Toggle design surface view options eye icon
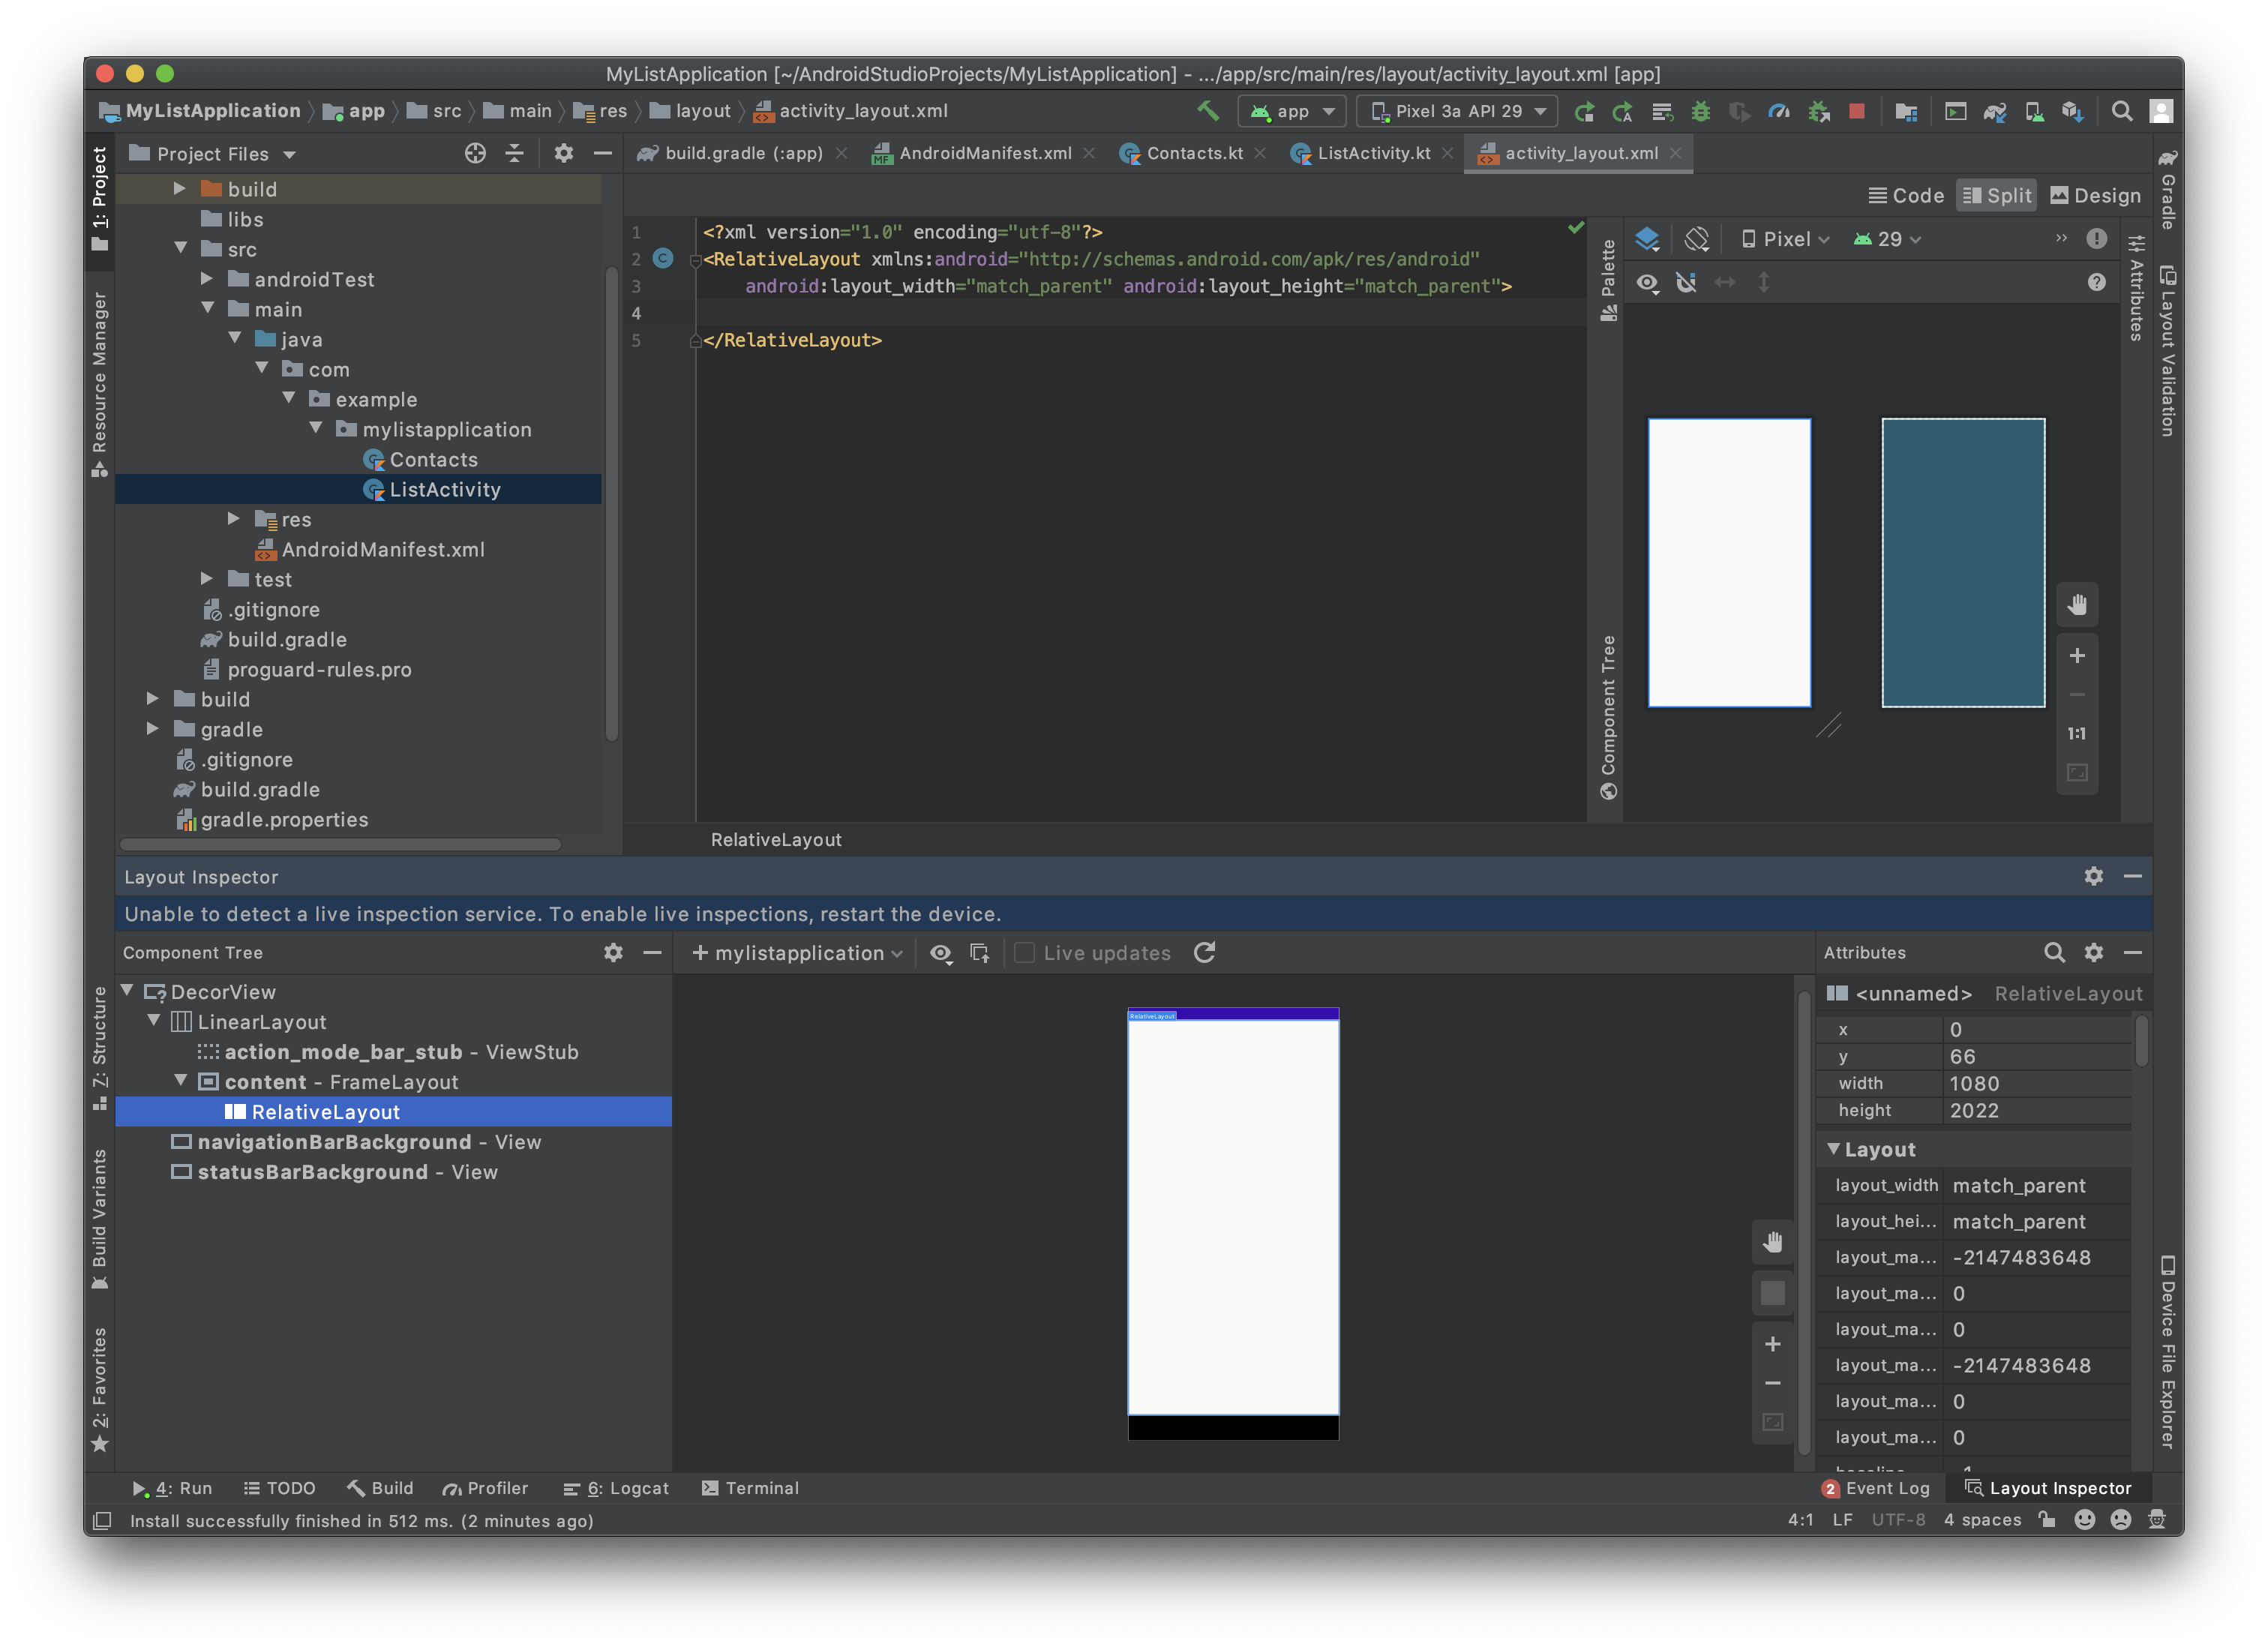 (1647, 283)
